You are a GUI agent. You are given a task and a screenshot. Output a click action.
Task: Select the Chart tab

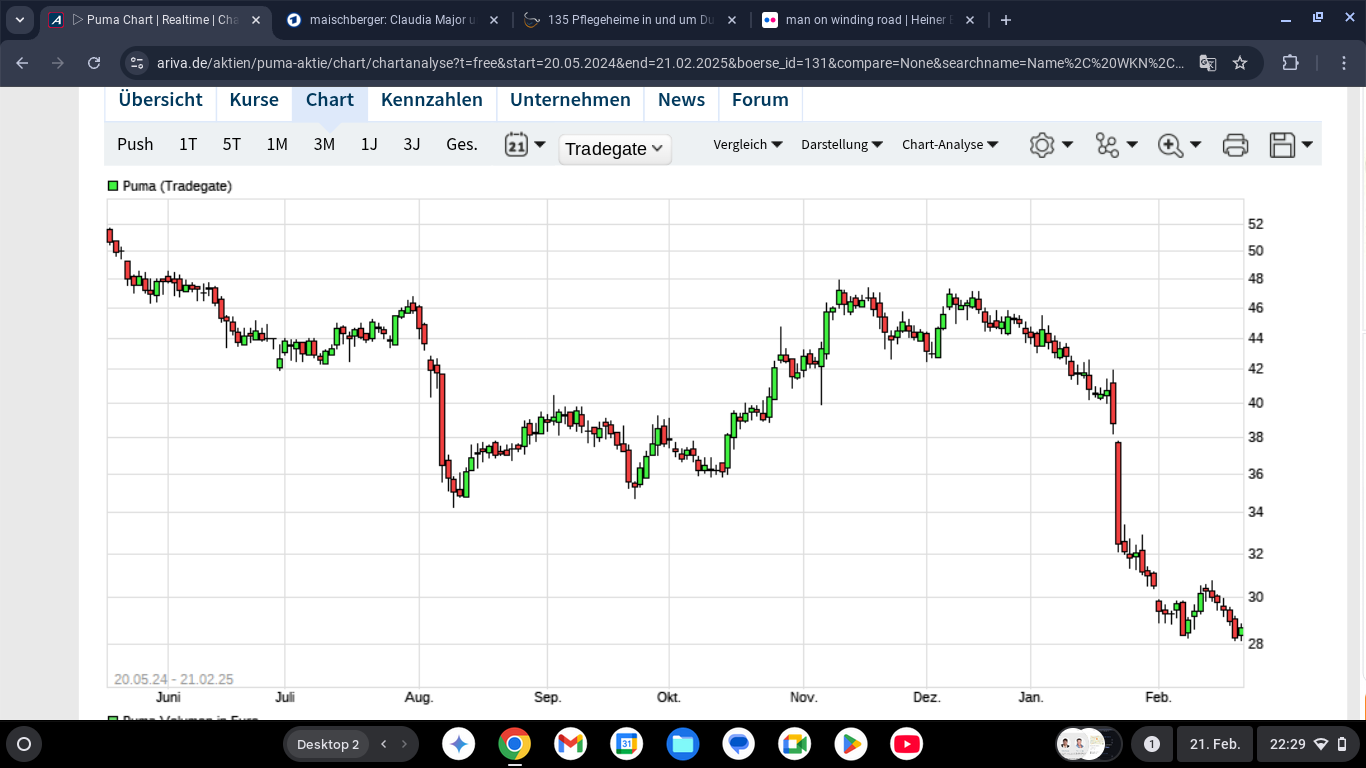coord(330,100)
